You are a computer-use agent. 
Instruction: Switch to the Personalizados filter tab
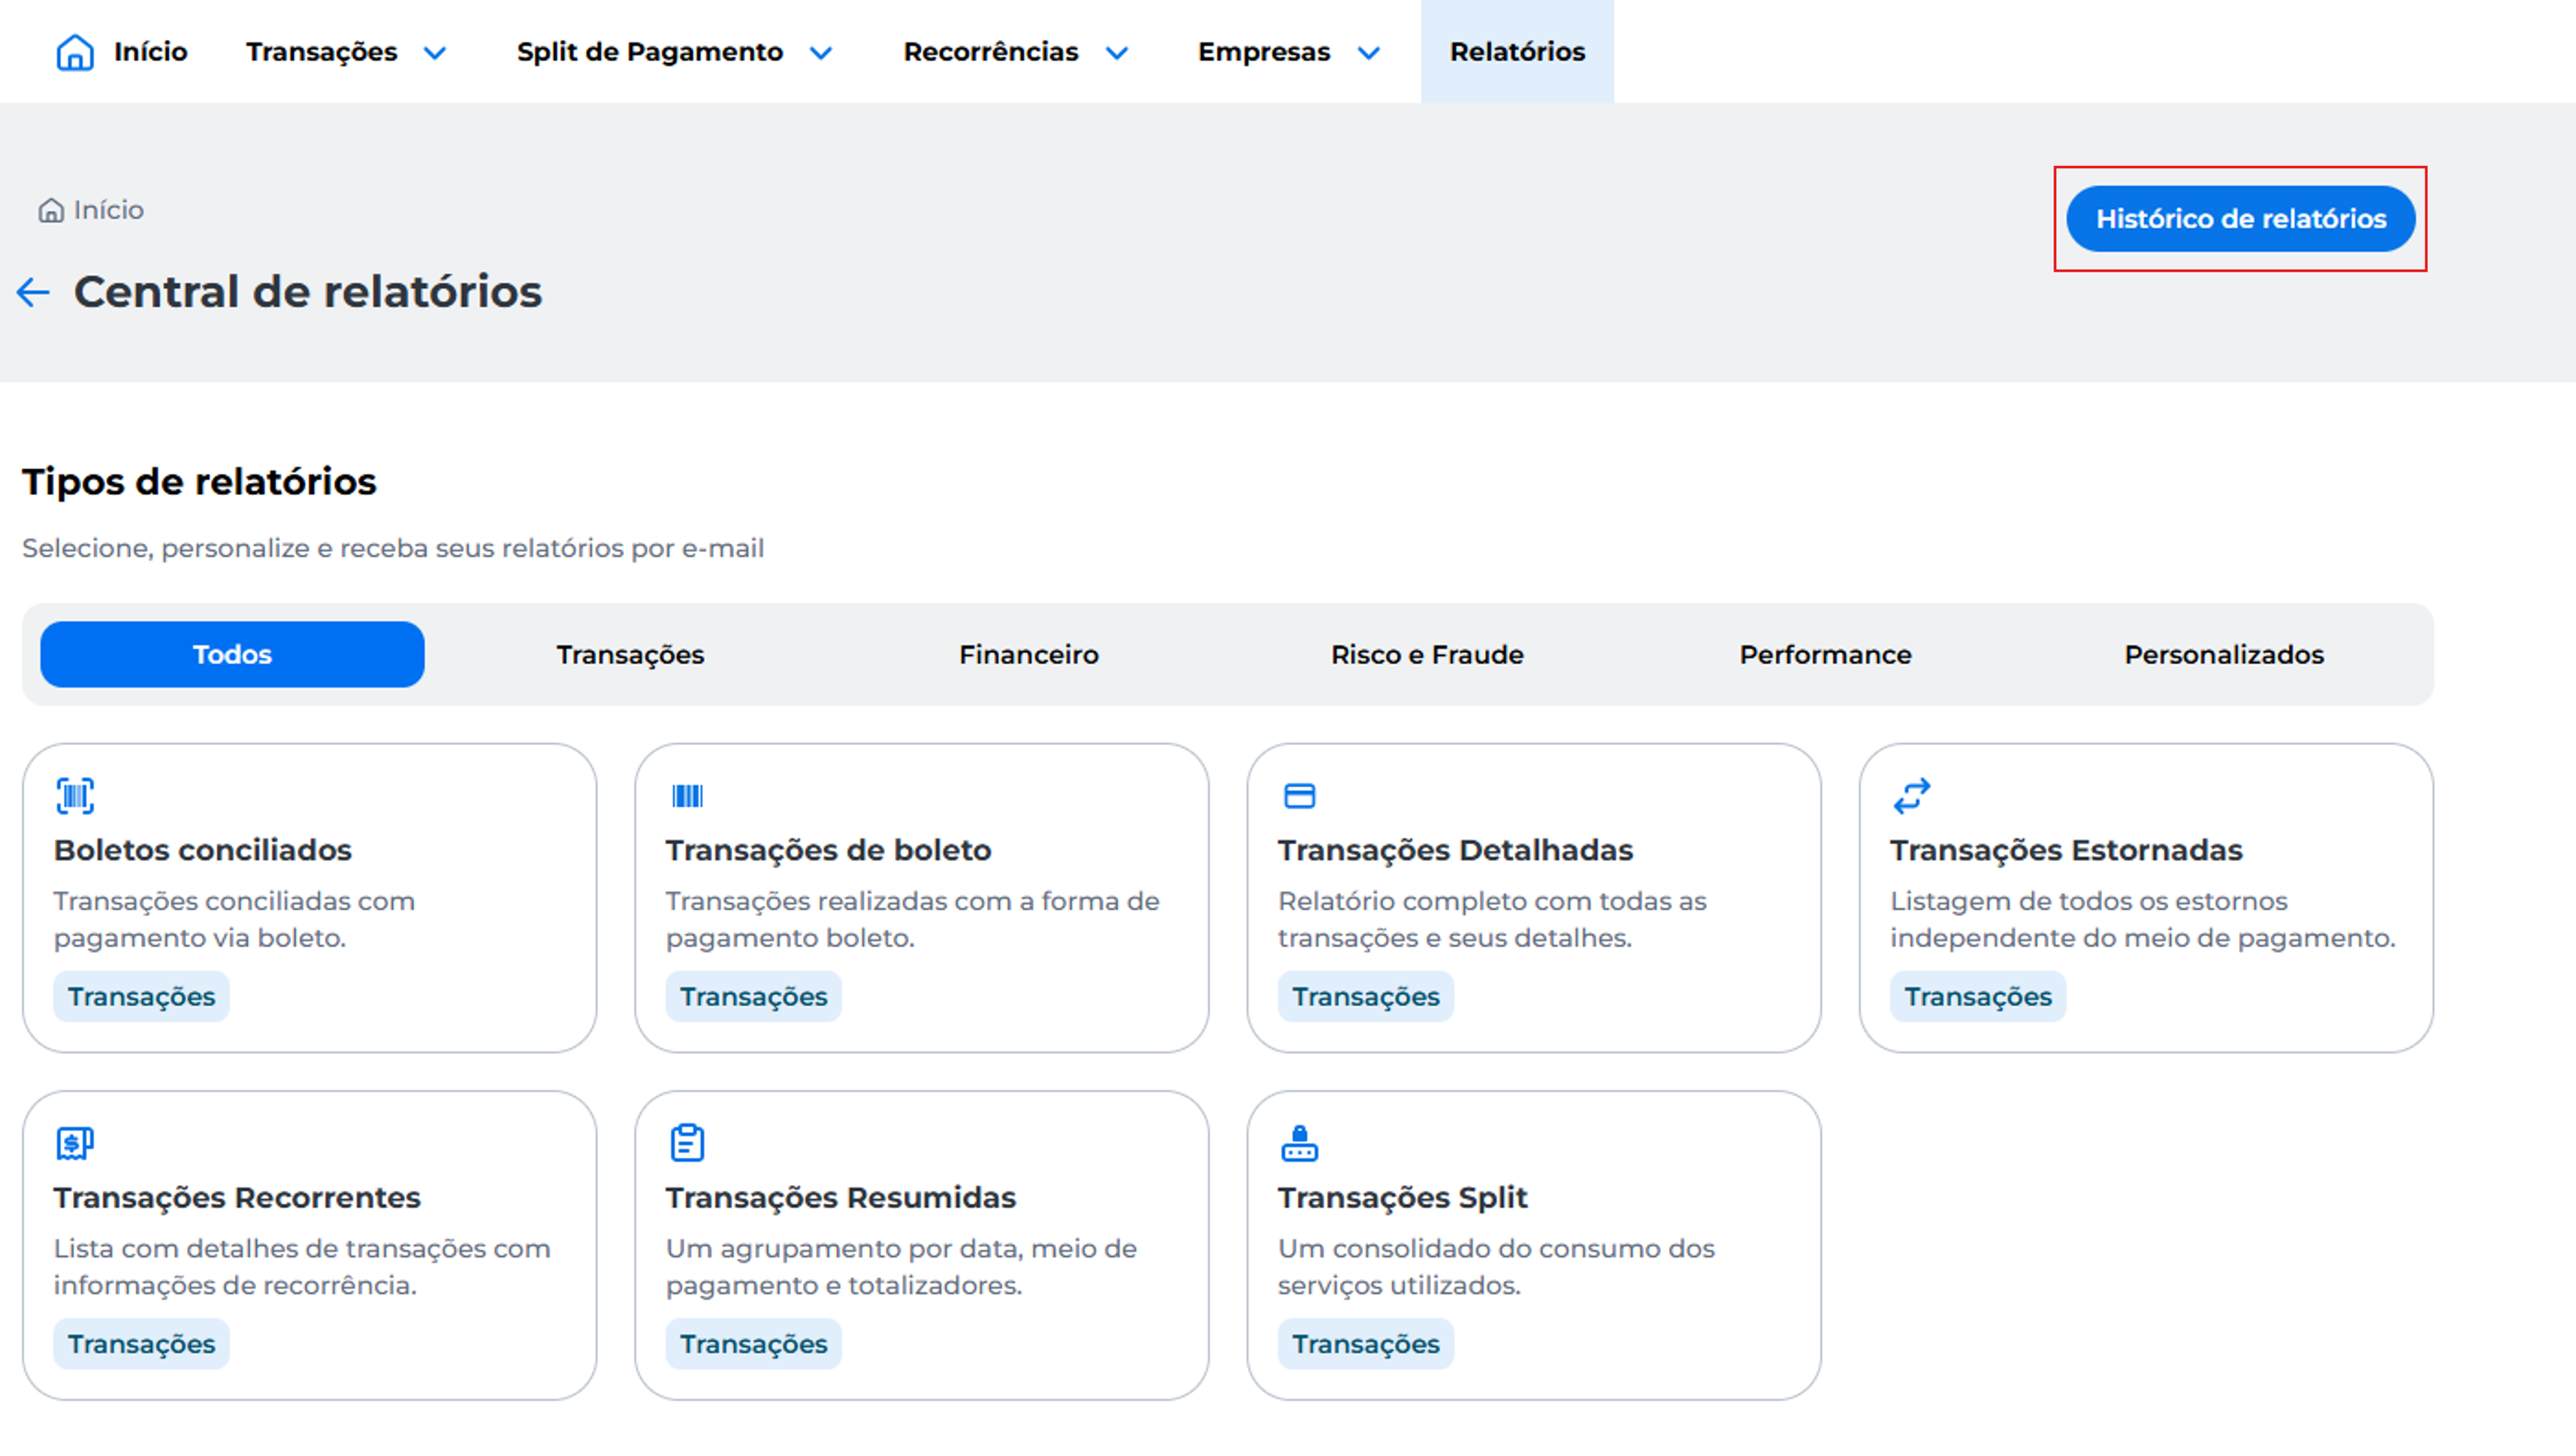(2224, 654)
